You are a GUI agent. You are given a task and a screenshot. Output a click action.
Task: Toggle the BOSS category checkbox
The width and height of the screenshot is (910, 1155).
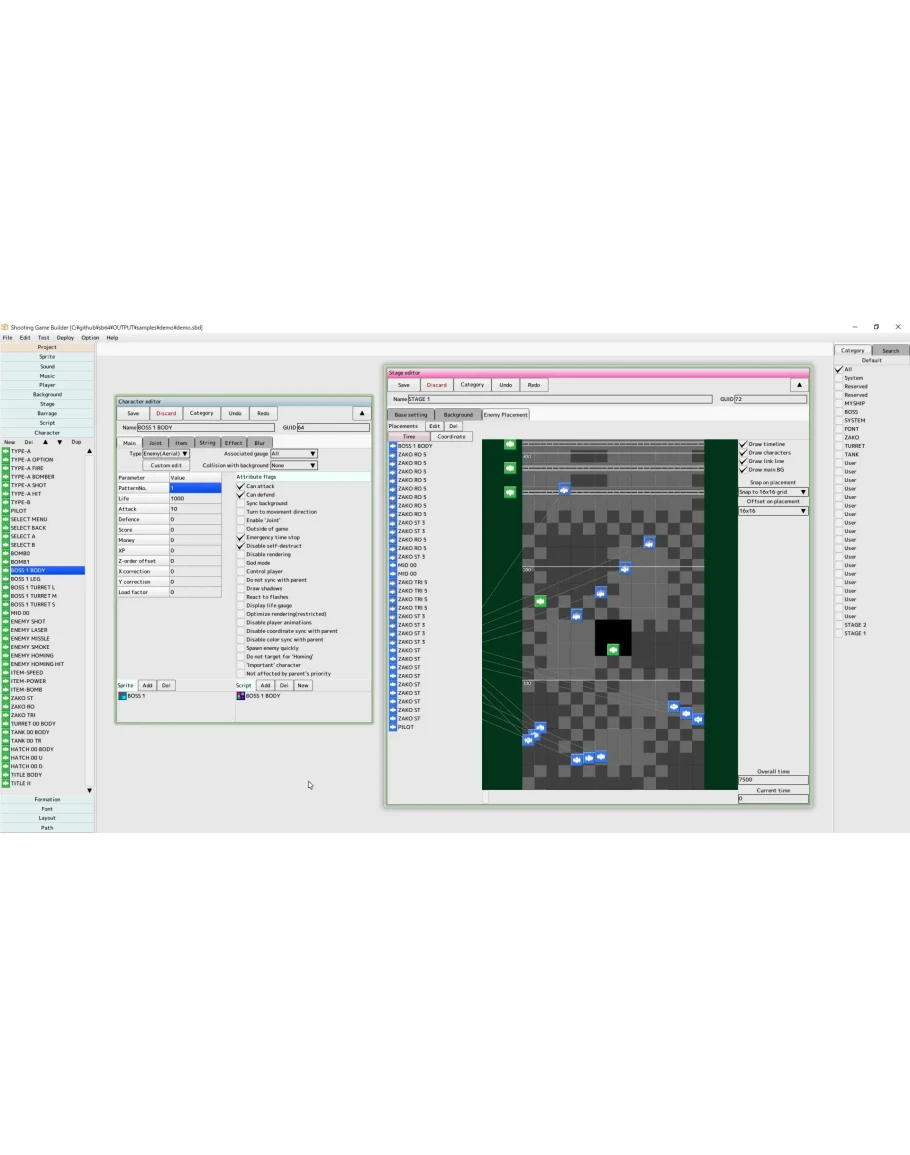click(838, 412)
